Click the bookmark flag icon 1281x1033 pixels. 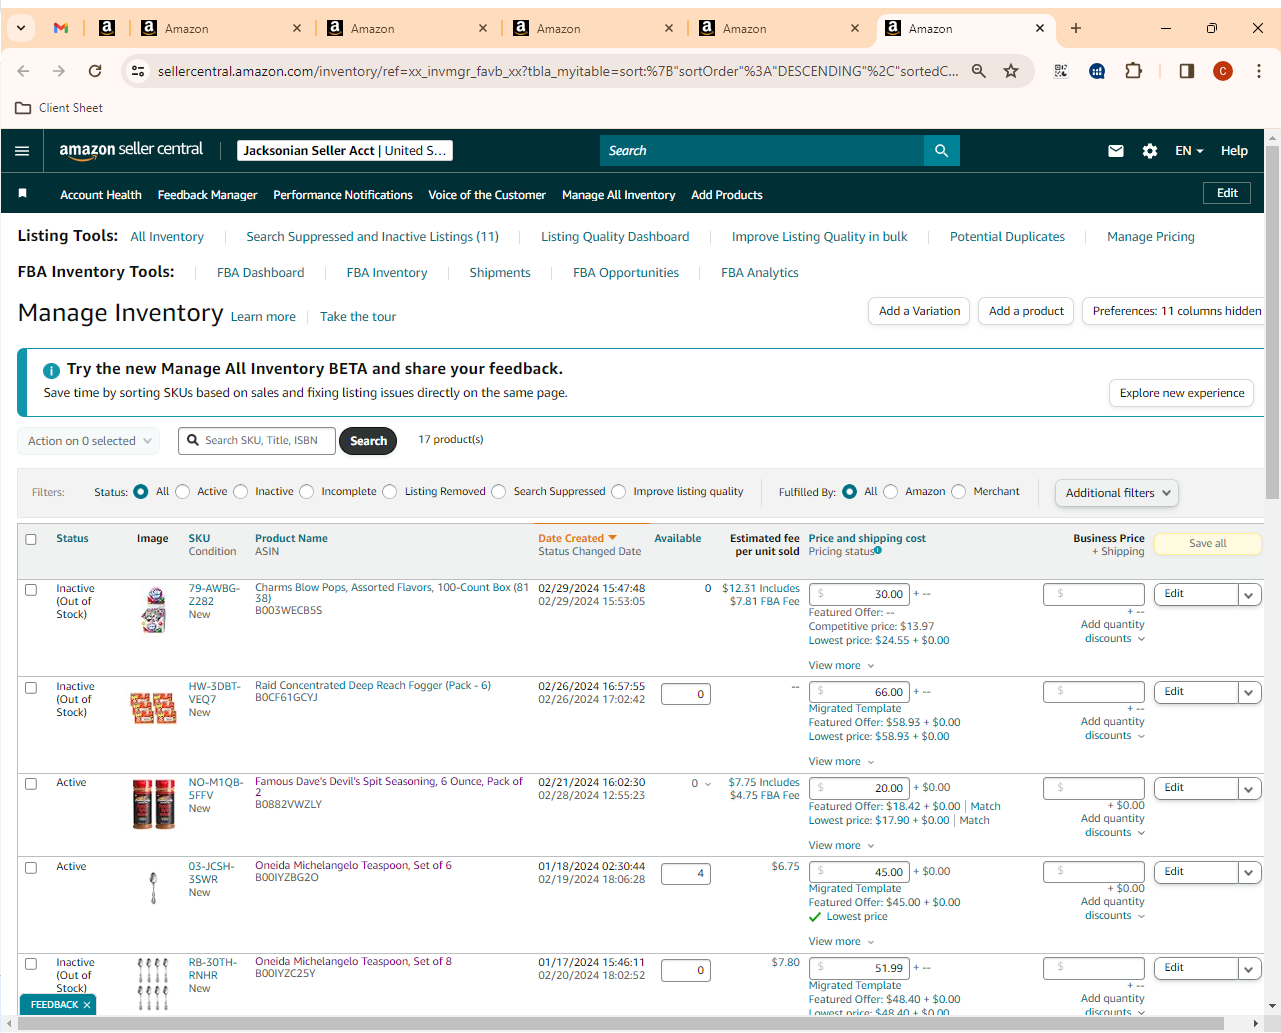[22, 194]
